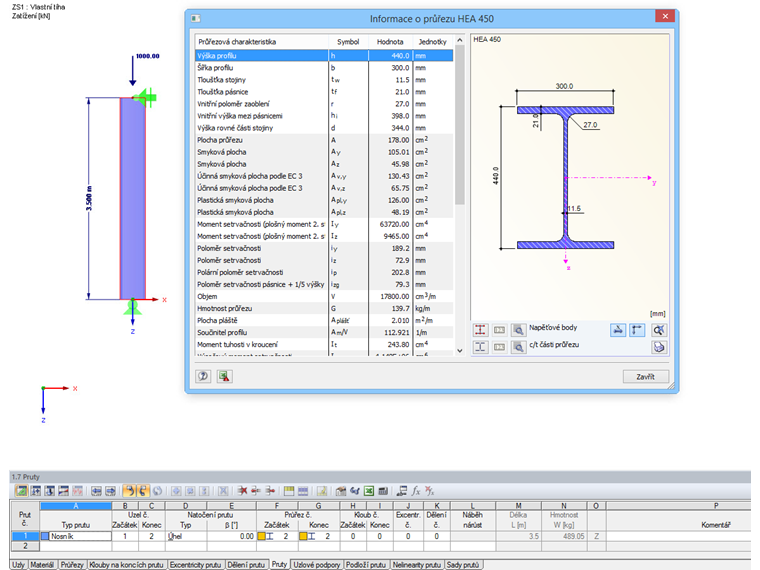Show c/t parts of cross-section
Viewport: 760px width, 570px height.
(x=480, y=347)
